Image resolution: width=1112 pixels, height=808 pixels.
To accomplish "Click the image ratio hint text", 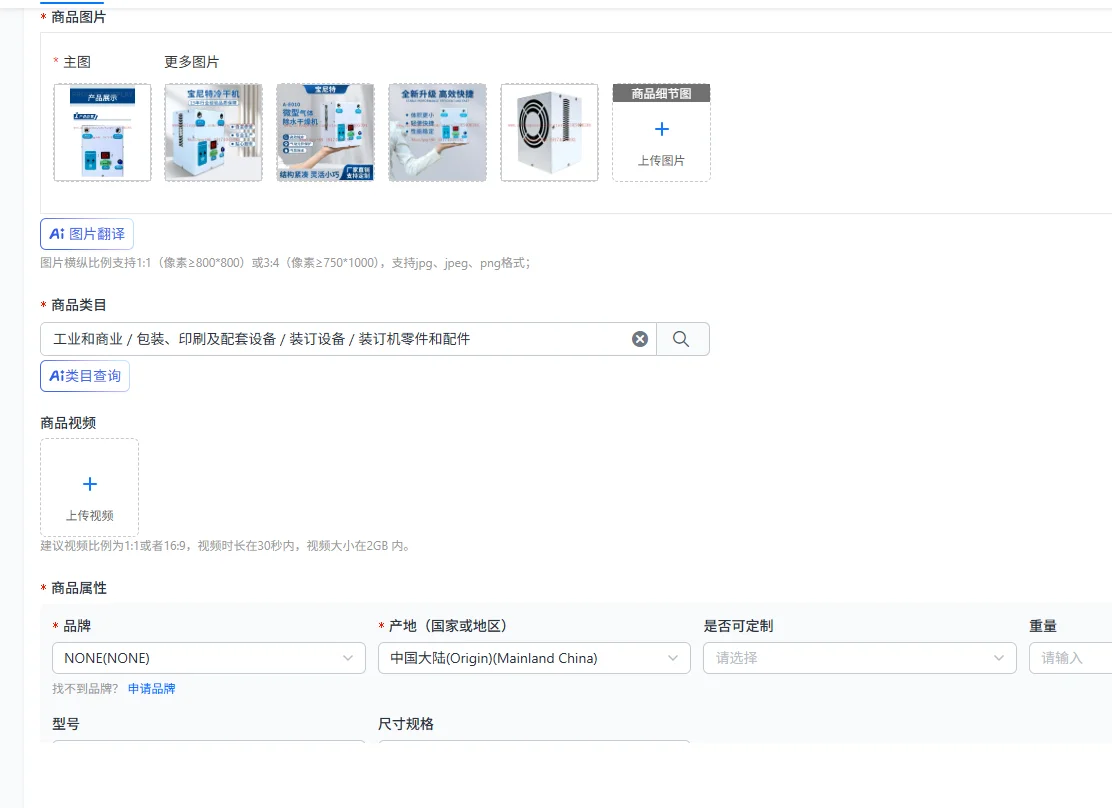I will (x=285, y=263).
